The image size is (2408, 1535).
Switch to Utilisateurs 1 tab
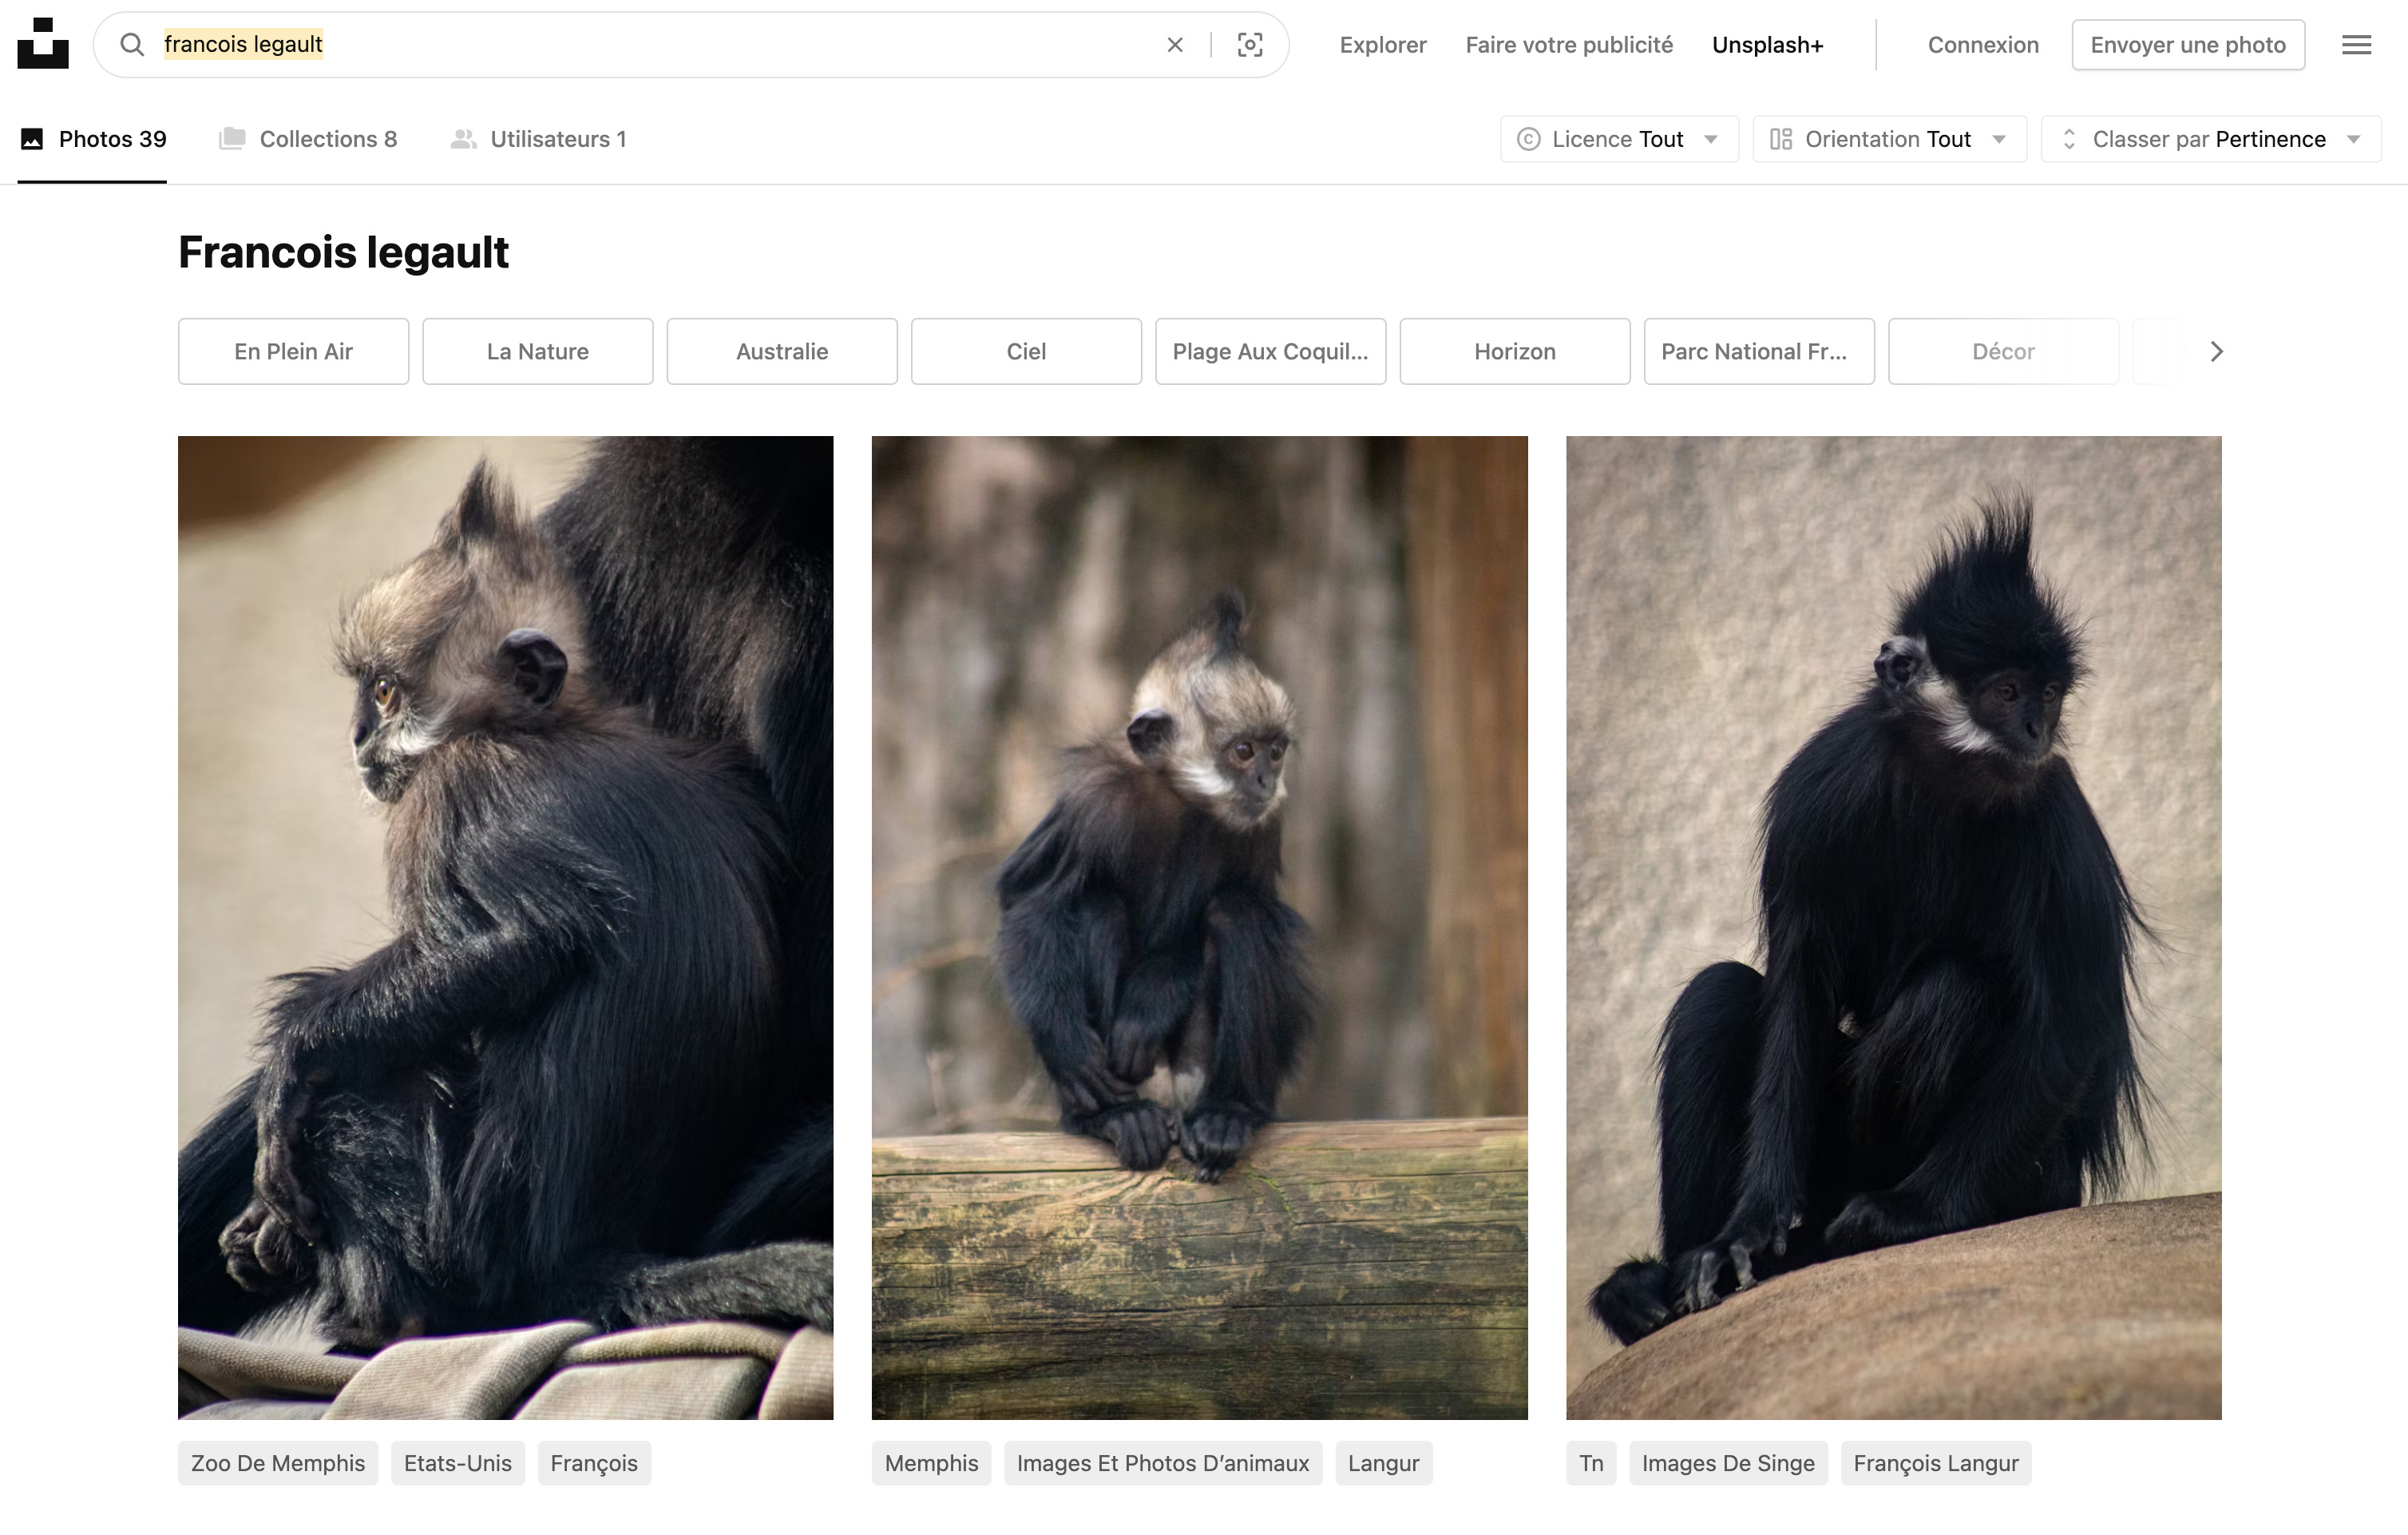pos(538,139)
